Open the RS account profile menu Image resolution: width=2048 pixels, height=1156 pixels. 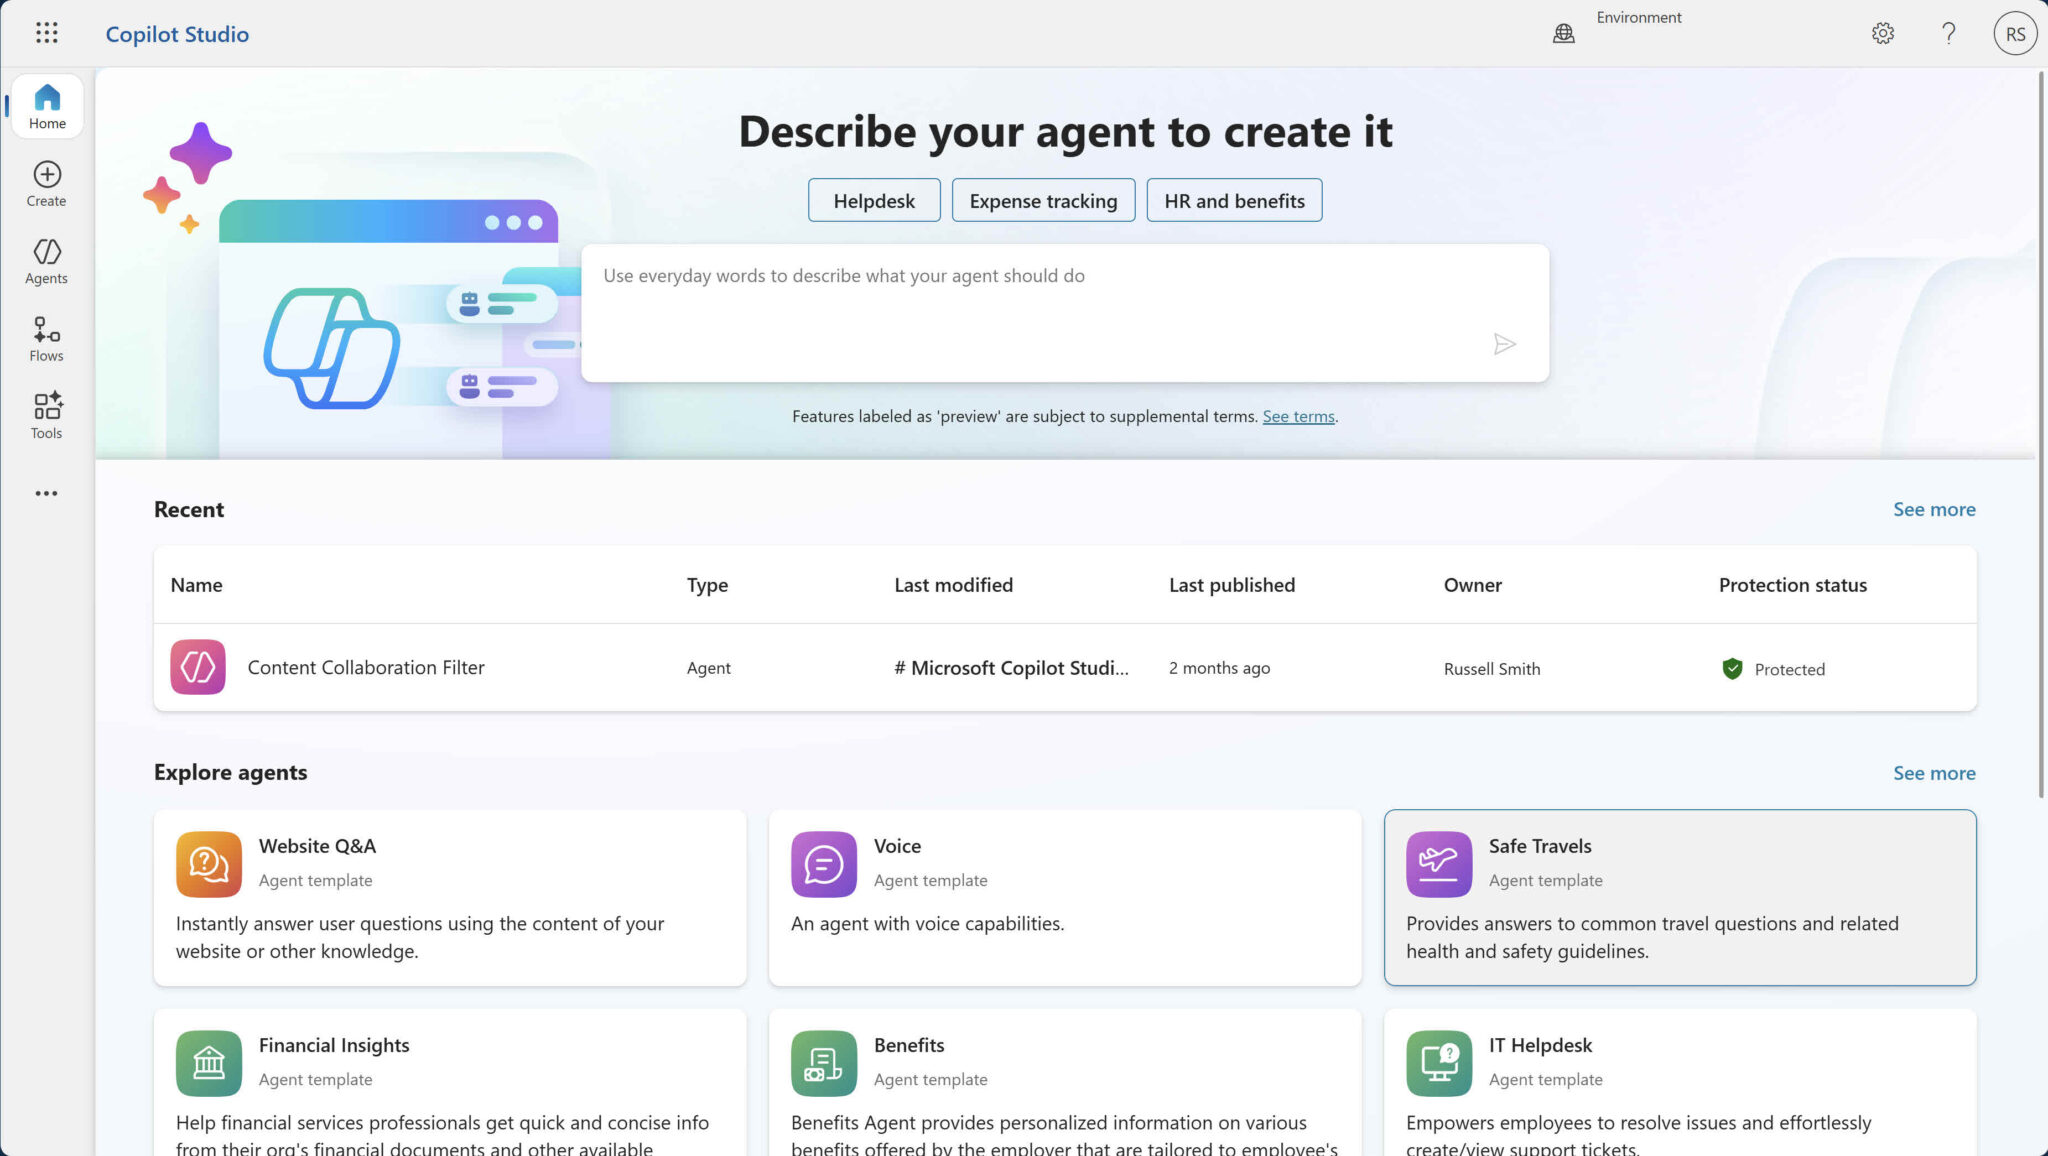click(2014, 34)
